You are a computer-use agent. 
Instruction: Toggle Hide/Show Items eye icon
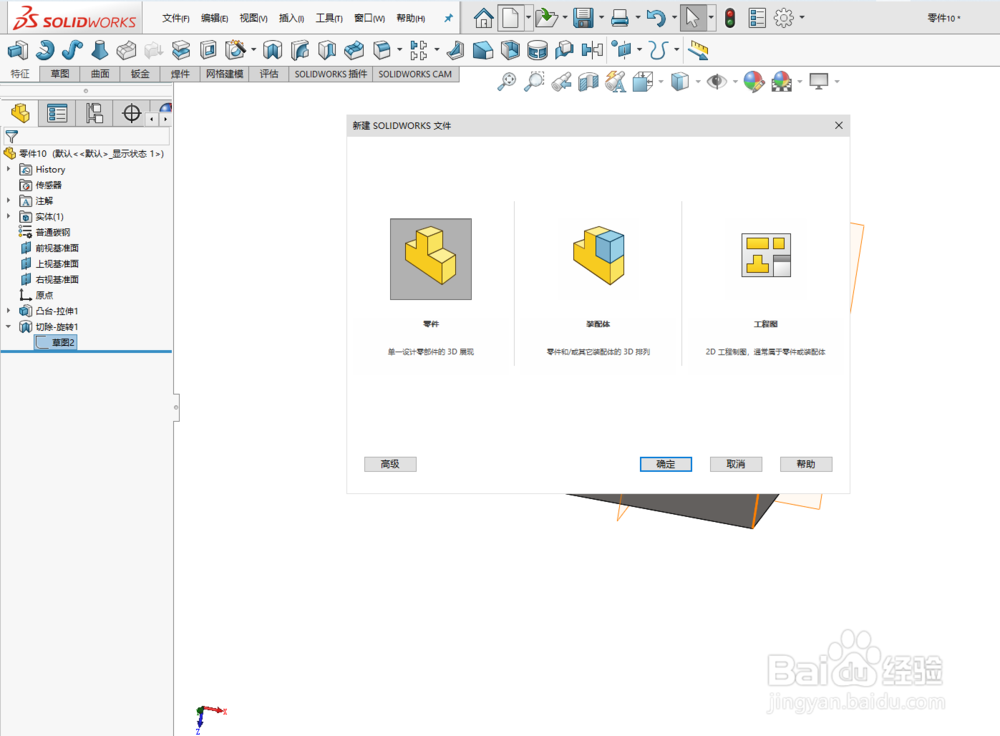(717, 82)
